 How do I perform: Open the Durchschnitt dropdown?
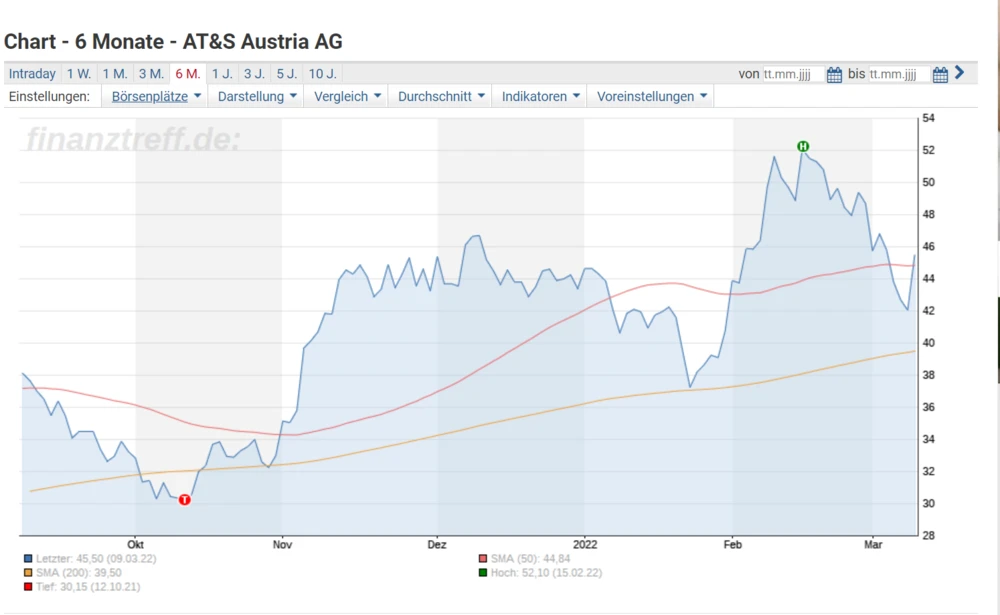[x=442, y=97]
